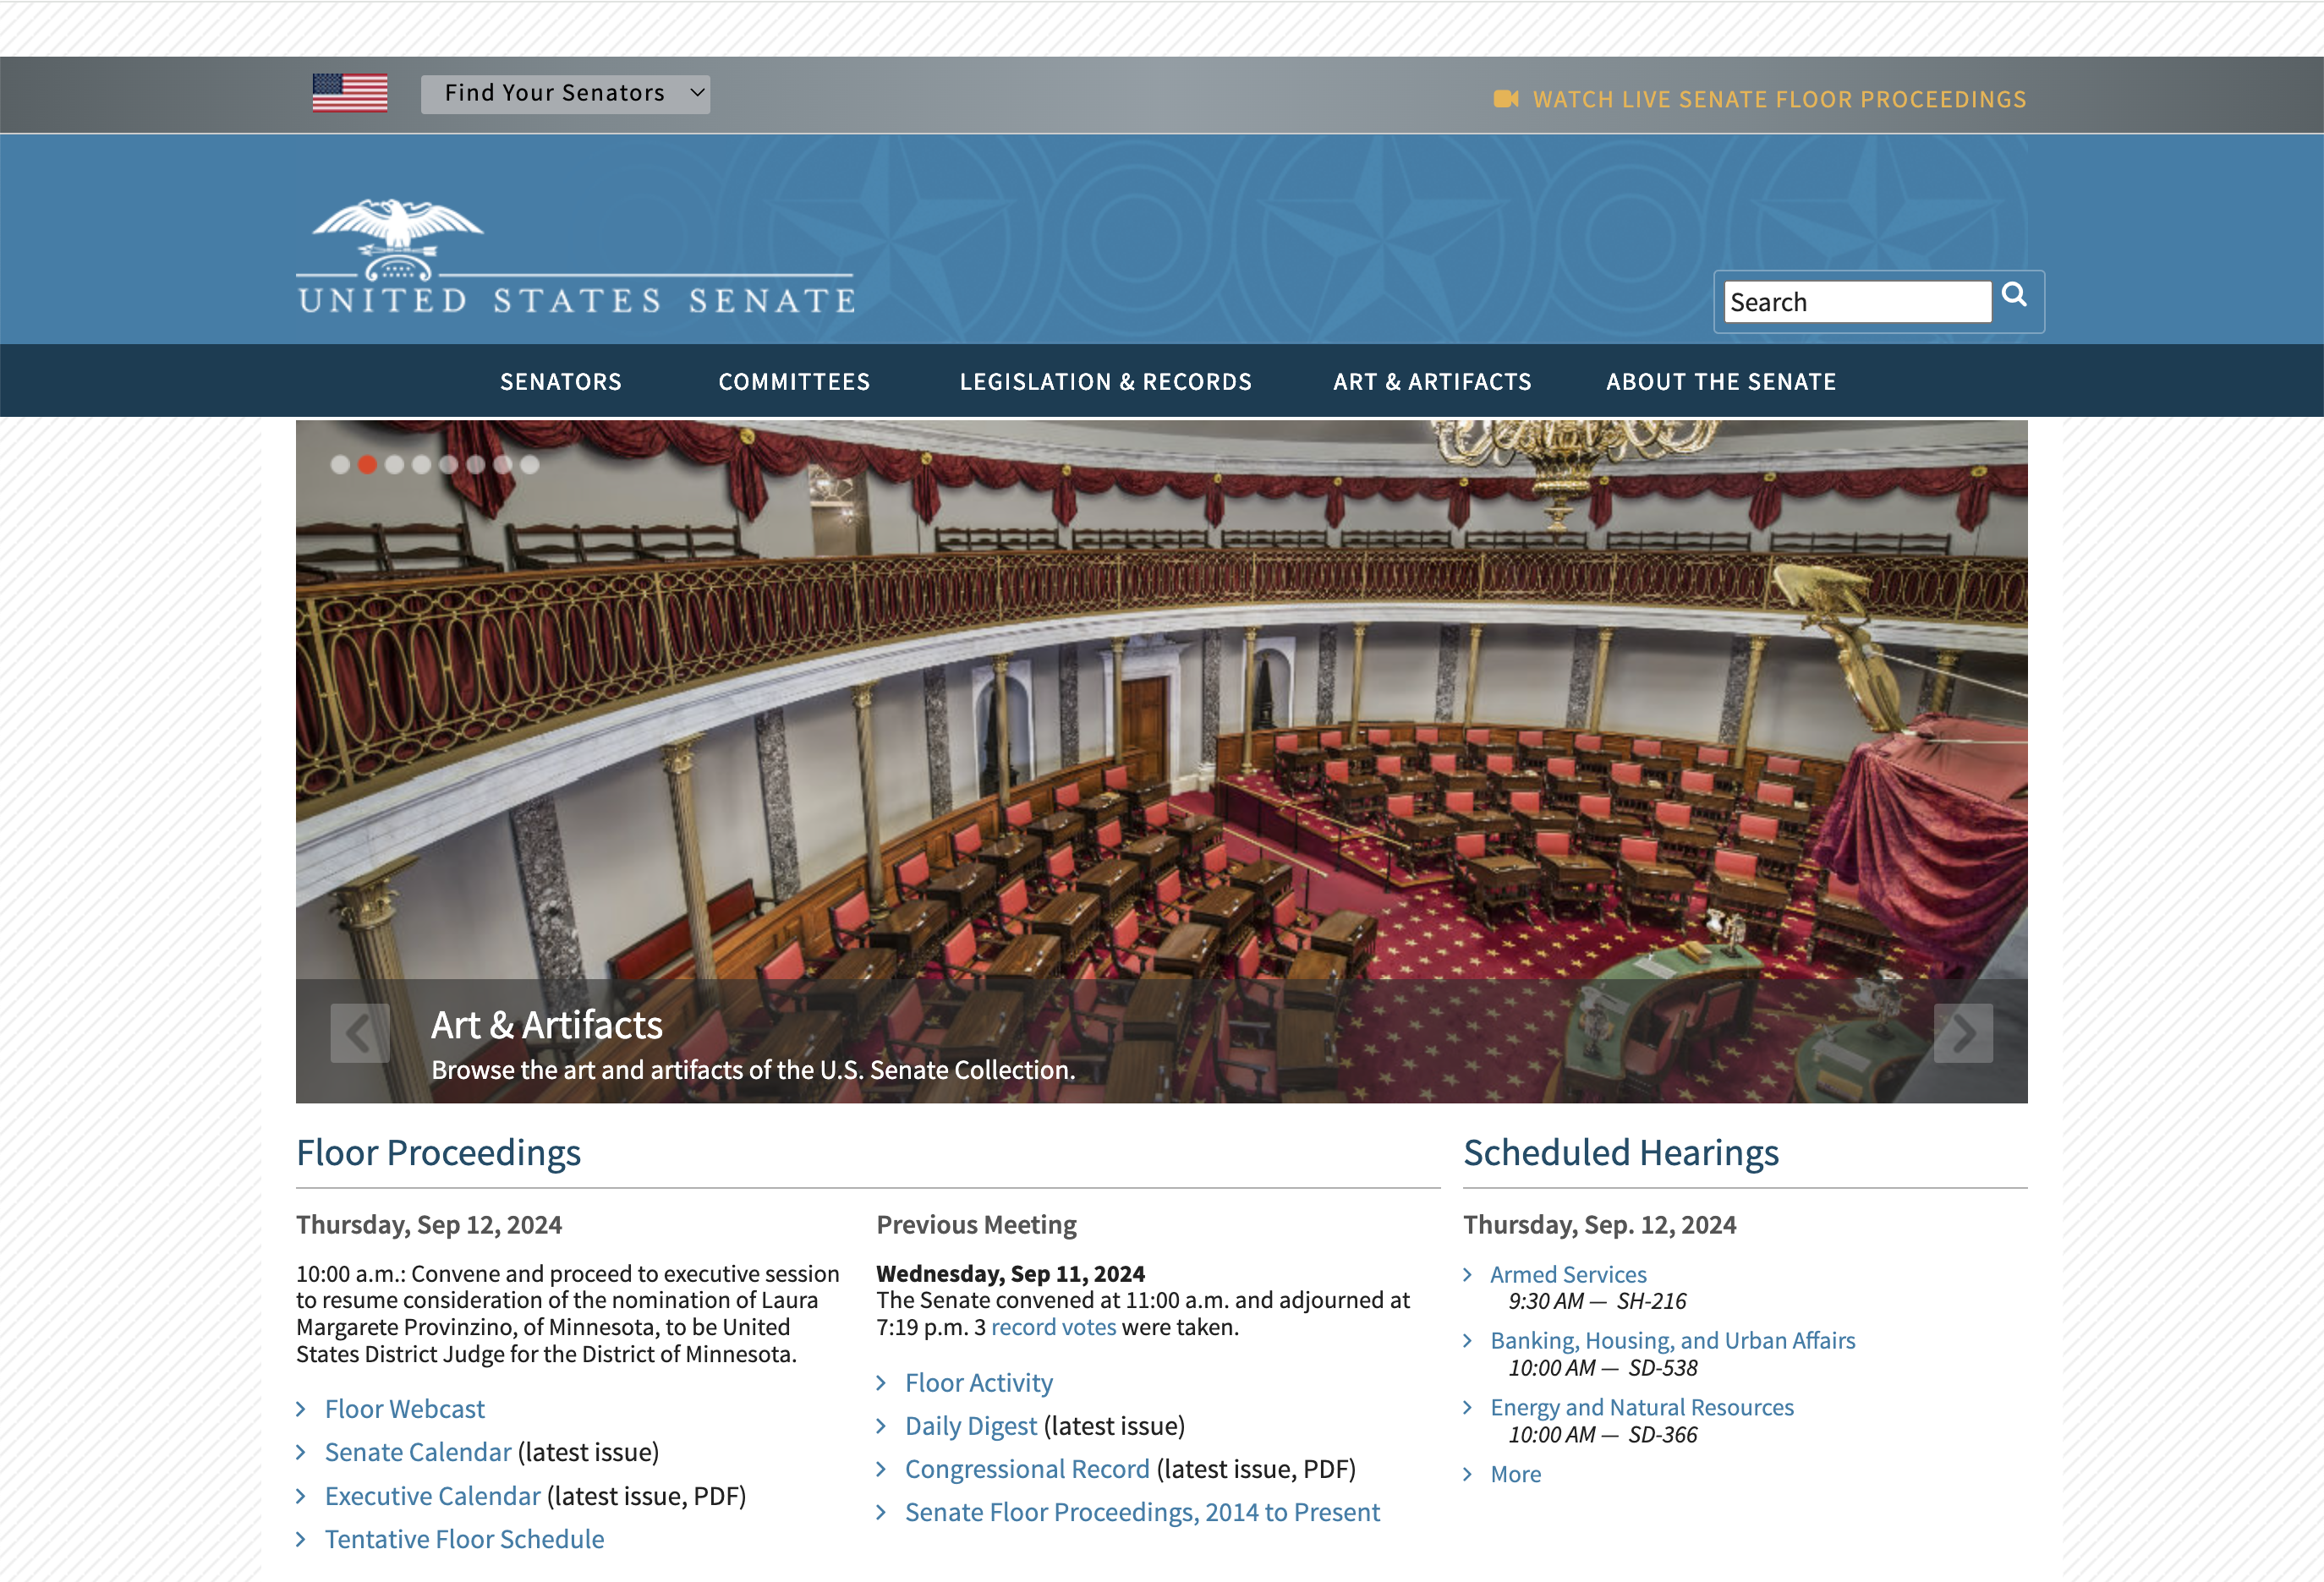Viewport: 2324px width, 1582px height.
Task: Select the active orange carousel dot
Action: coord(367,465)
